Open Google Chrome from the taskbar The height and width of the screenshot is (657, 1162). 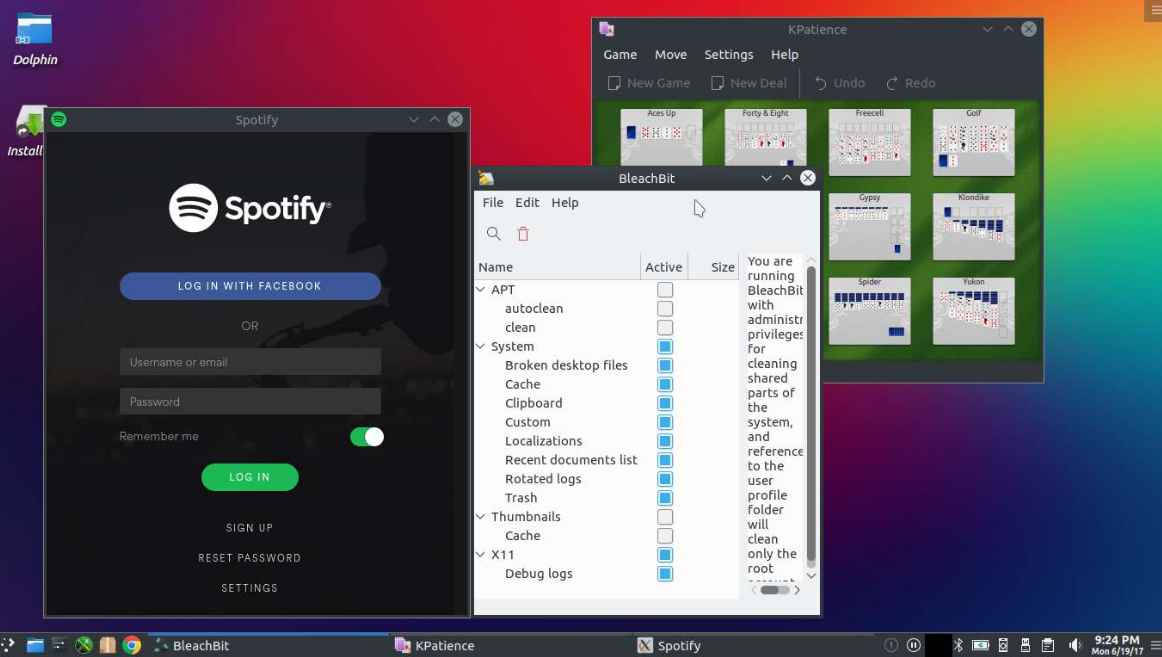[x=132, y=645]
